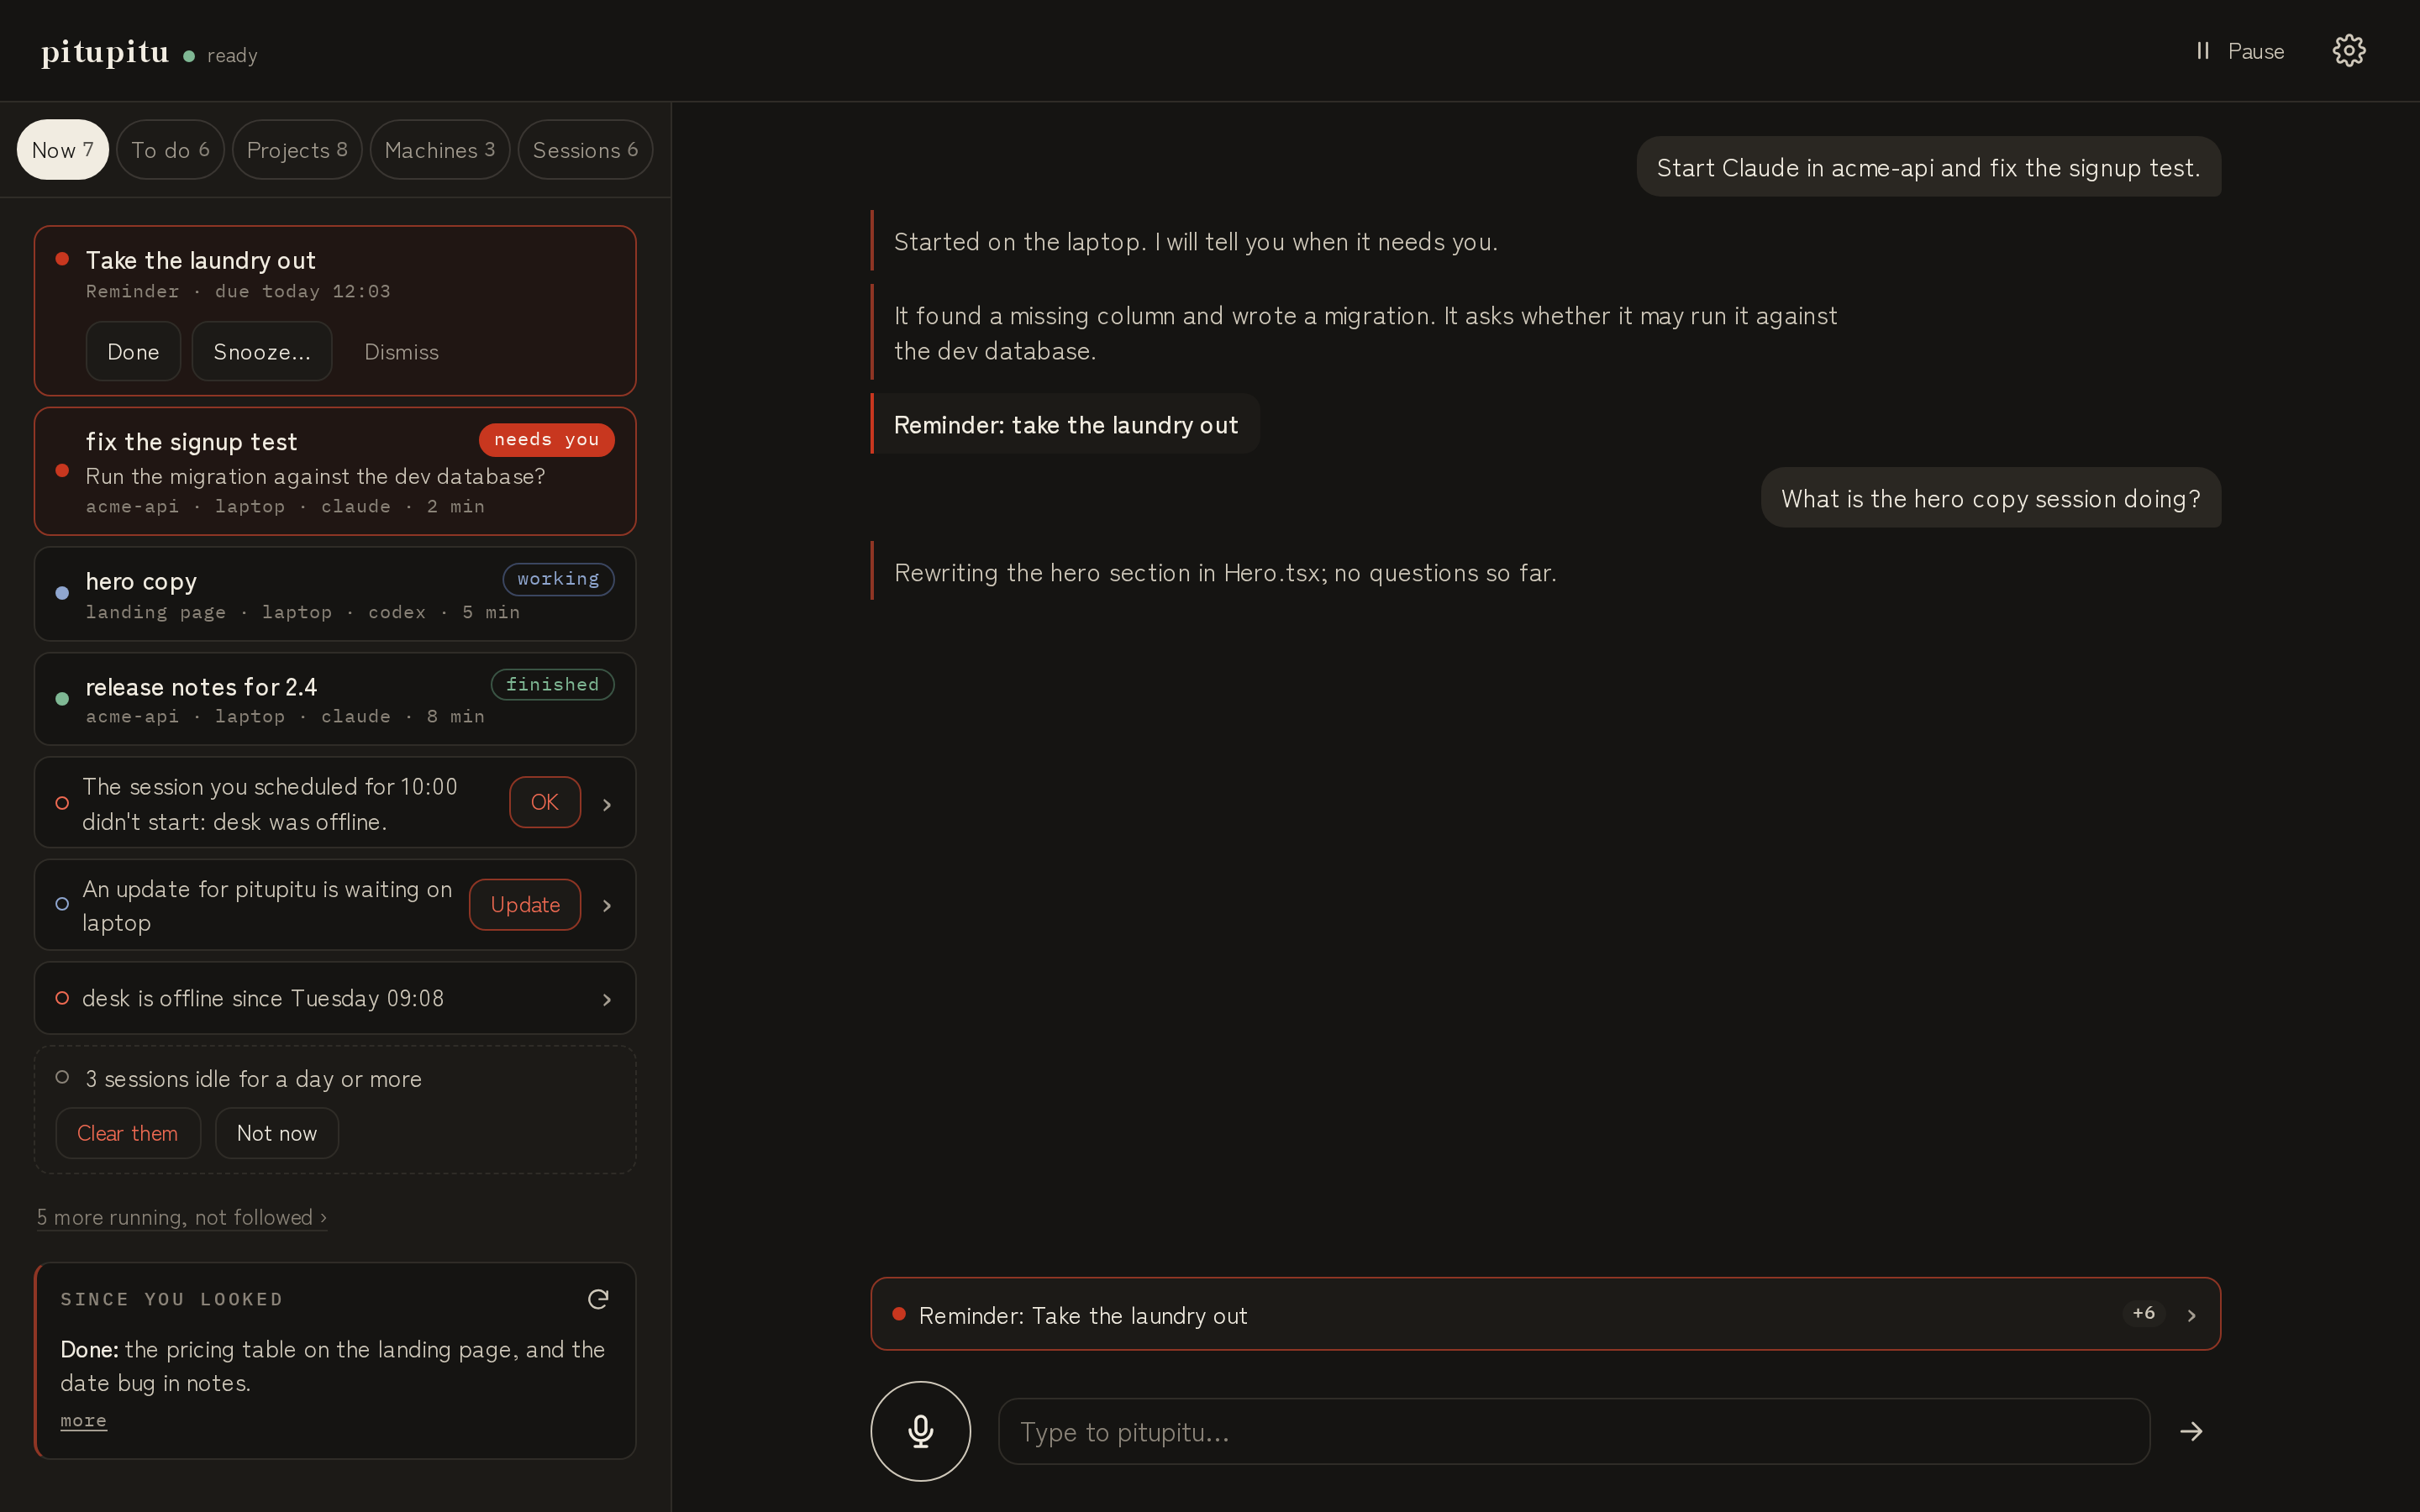Mark the laundry reminder as Done

click(133, 352)
